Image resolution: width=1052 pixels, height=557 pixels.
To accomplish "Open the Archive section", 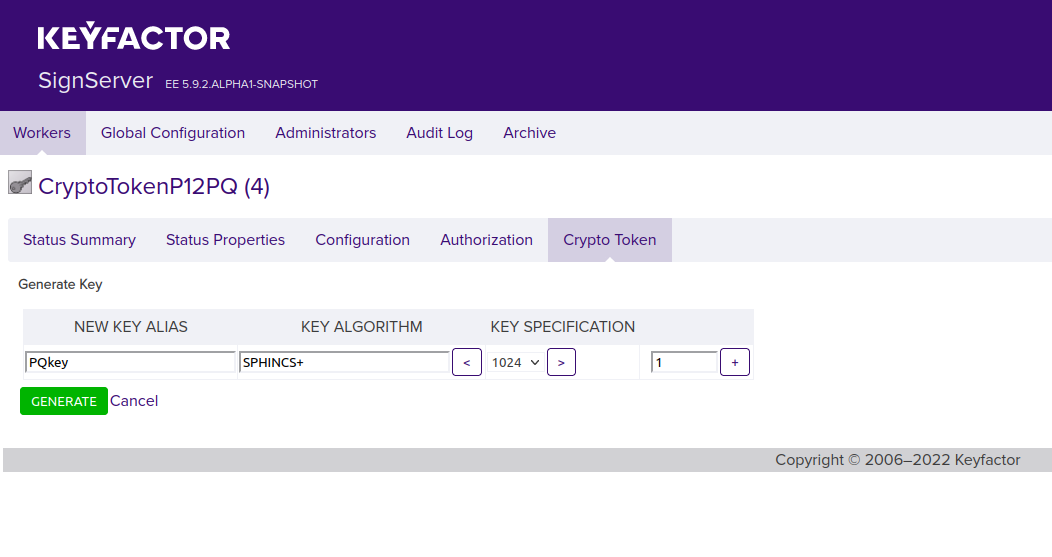I will tap(529, 133).
